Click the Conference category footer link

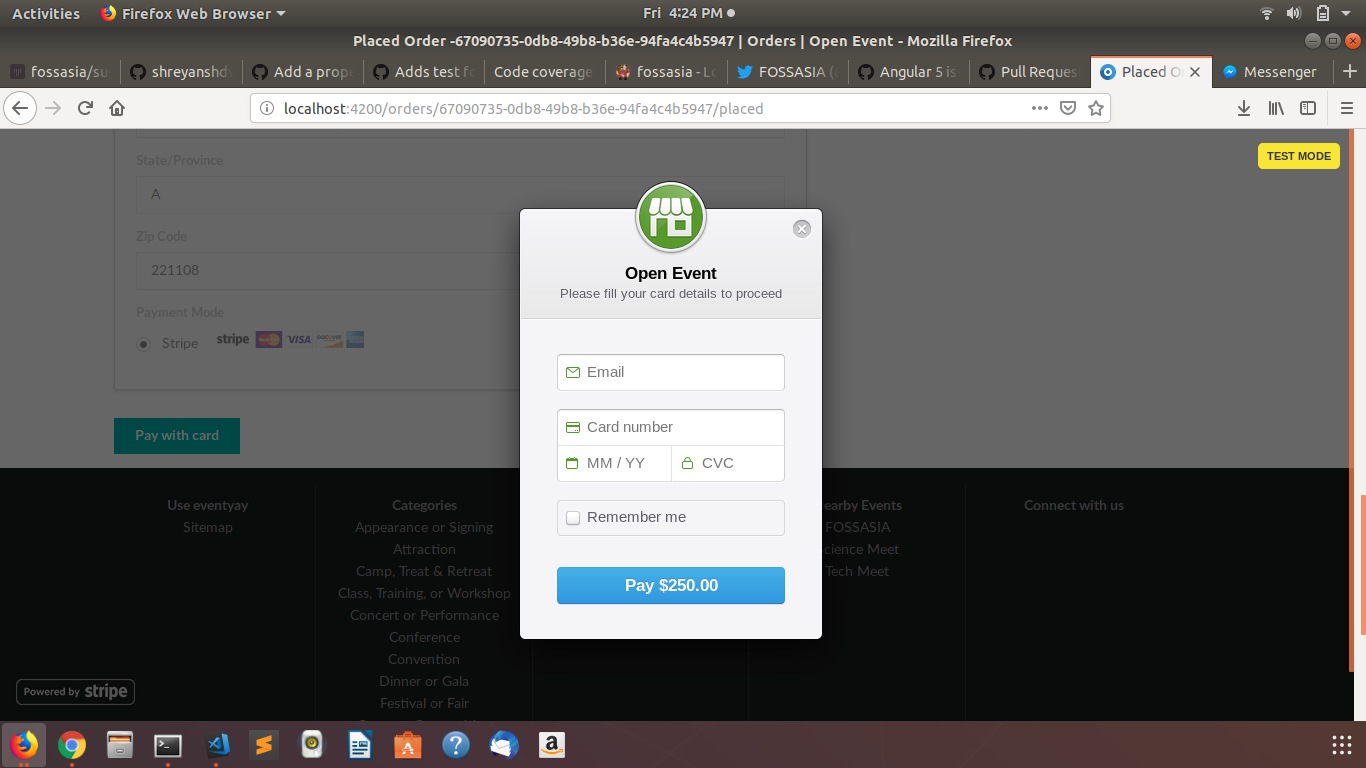pyautogui.click(x=424, y=637)
